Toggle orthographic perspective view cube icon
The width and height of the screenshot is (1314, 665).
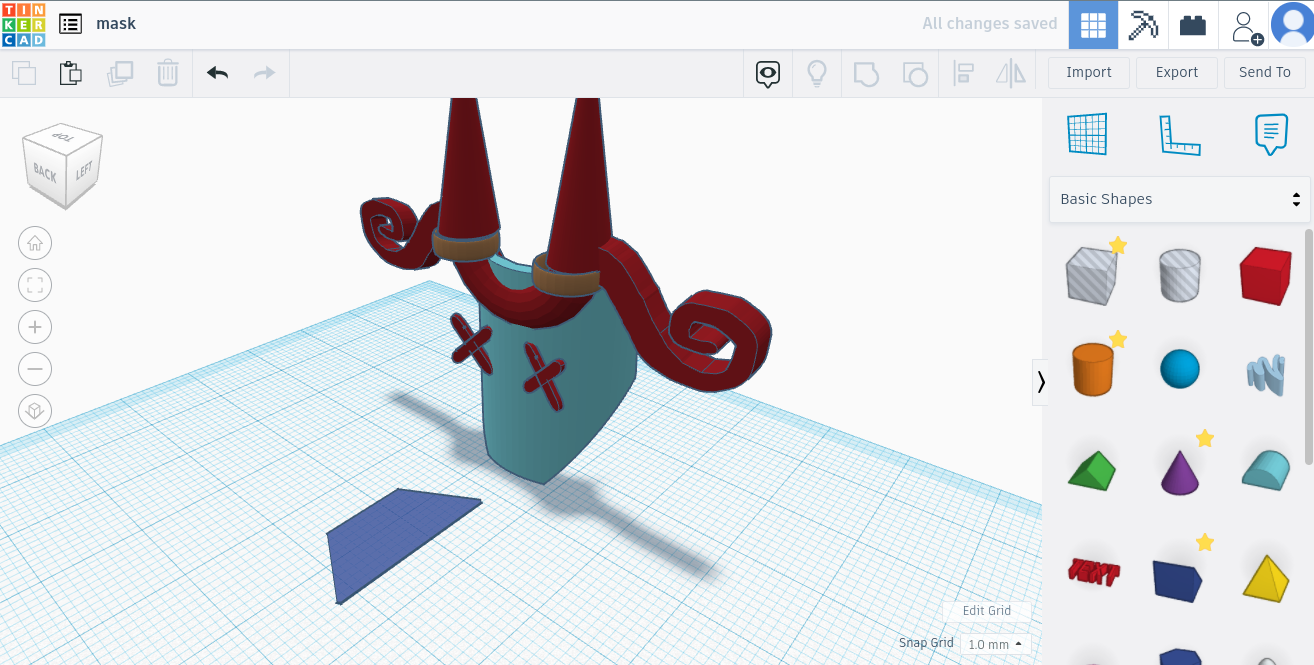(35, 411)
